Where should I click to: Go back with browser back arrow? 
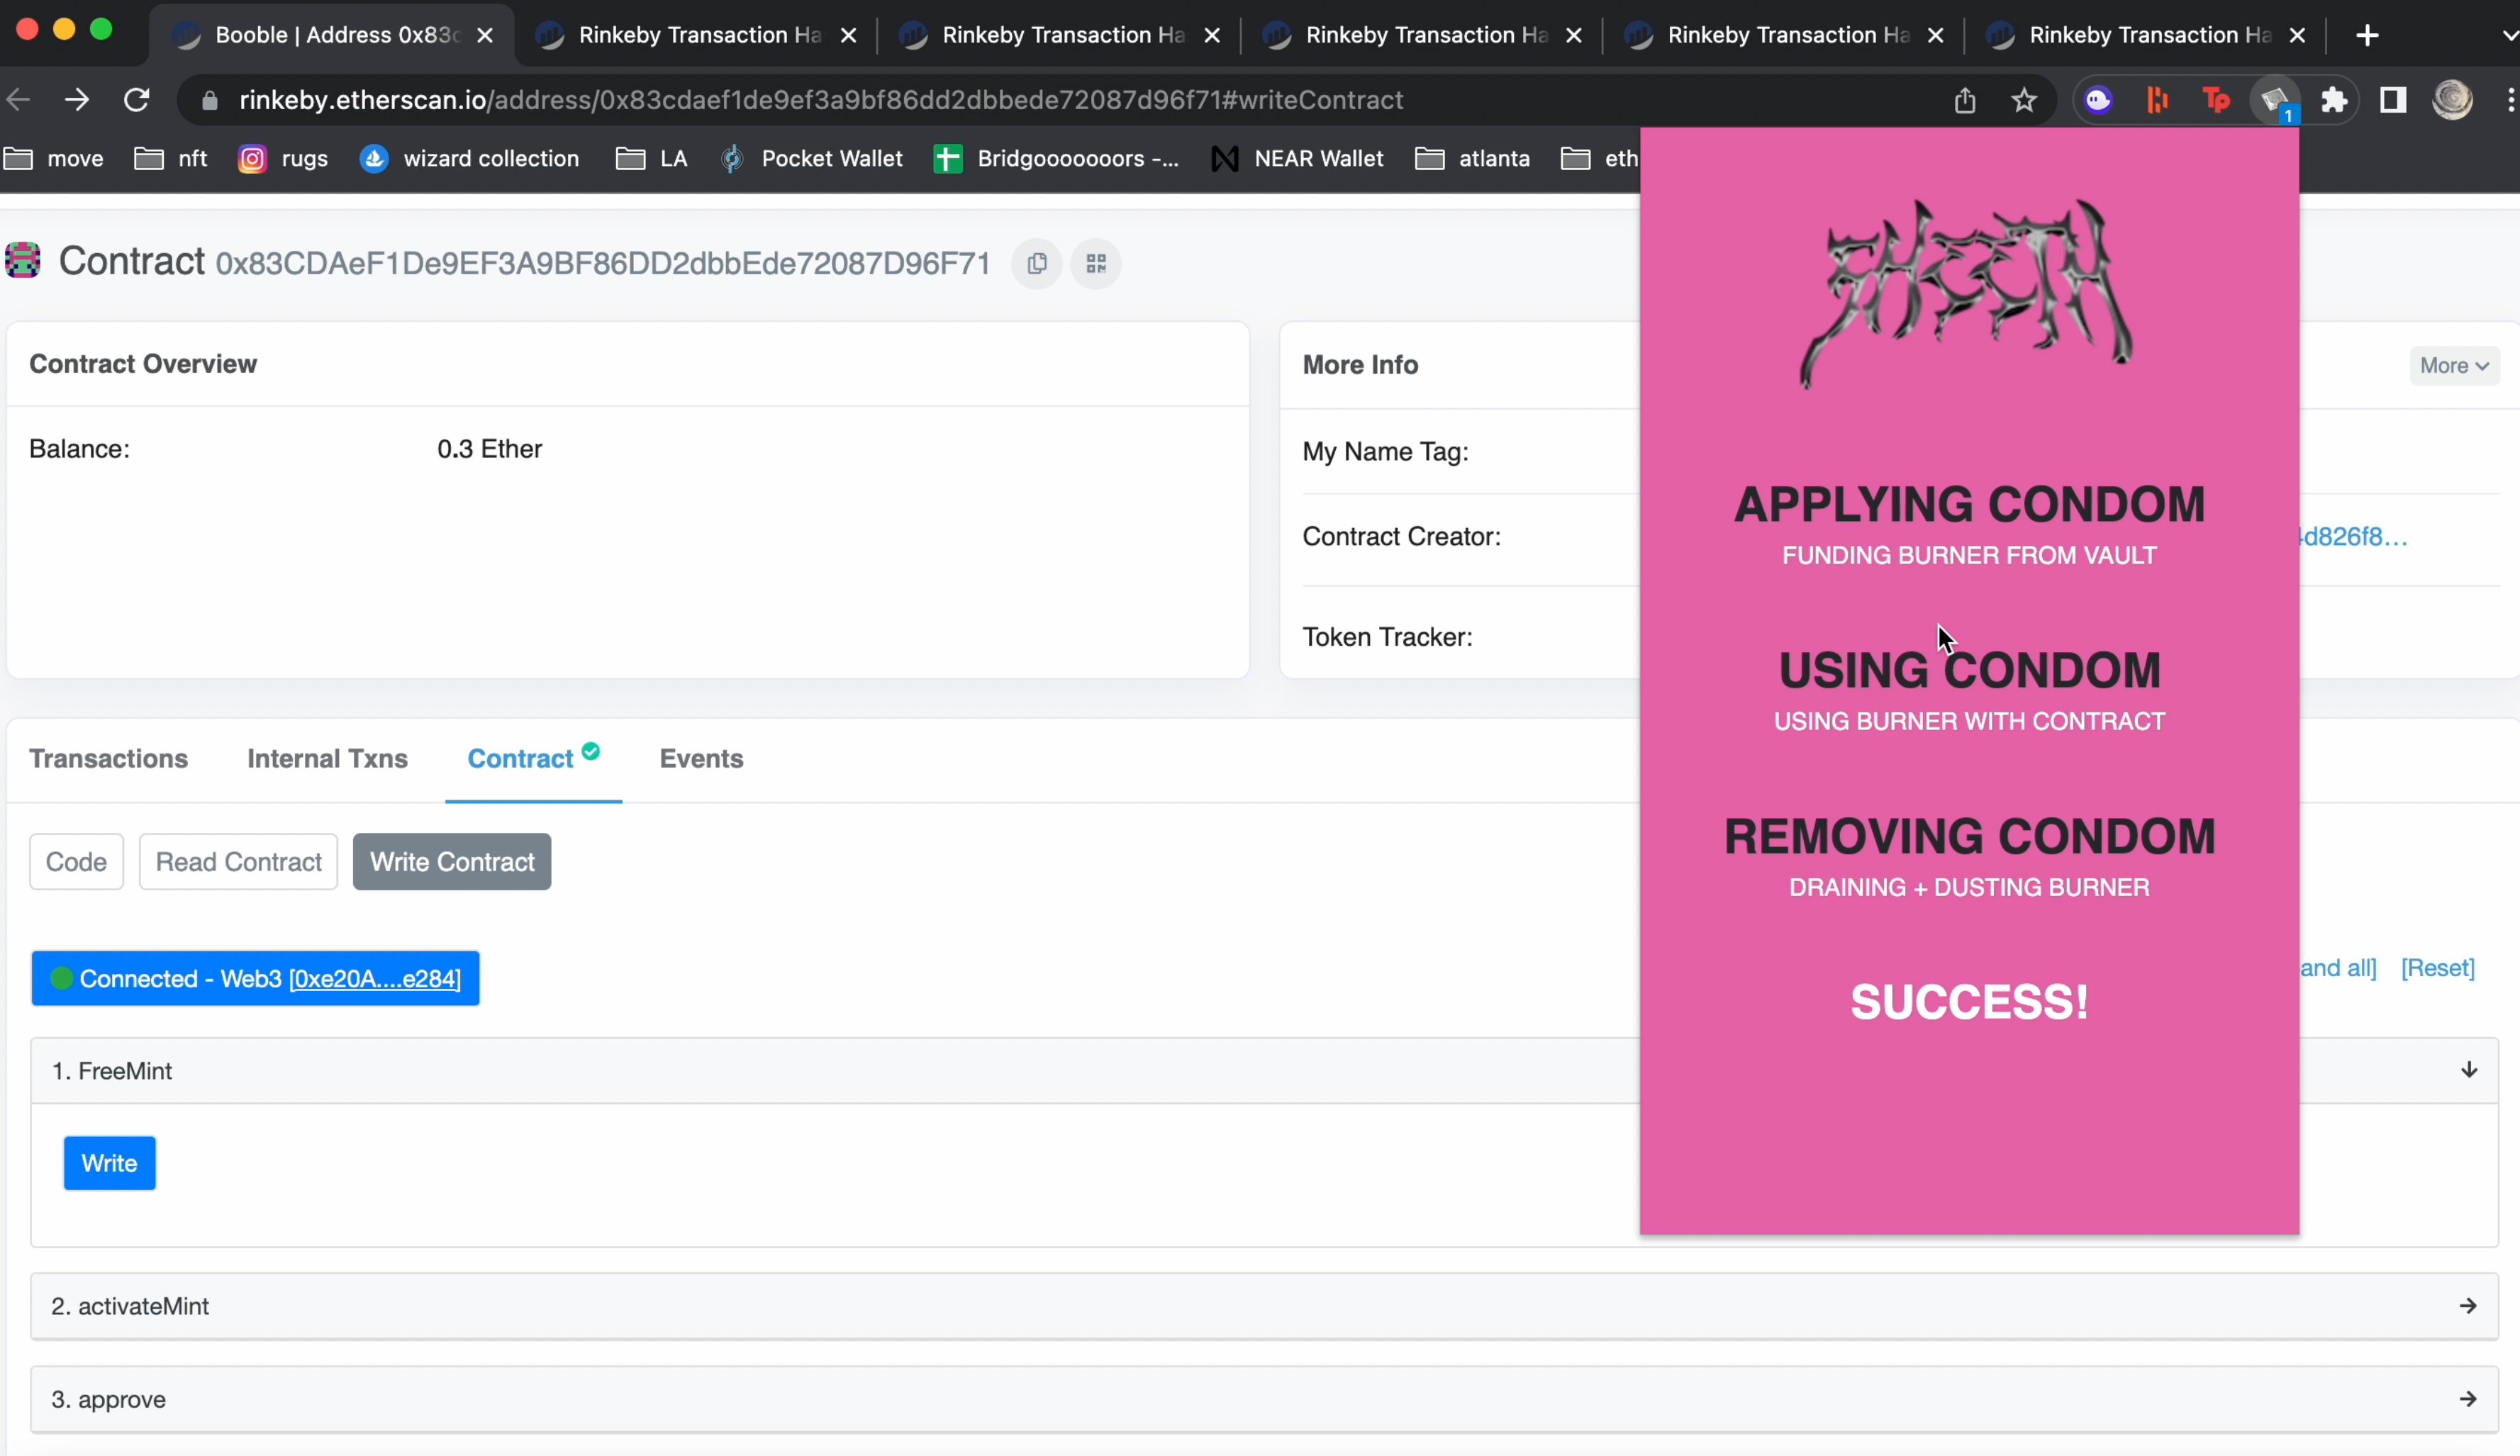coord(18,100)
